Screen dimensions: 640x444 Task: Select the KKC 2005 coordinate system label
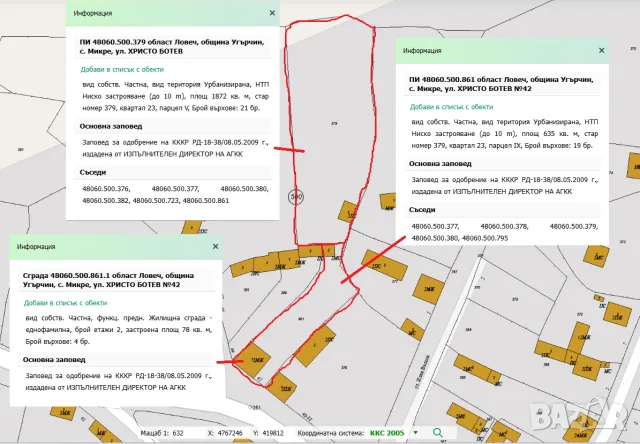tap(387, 433)
